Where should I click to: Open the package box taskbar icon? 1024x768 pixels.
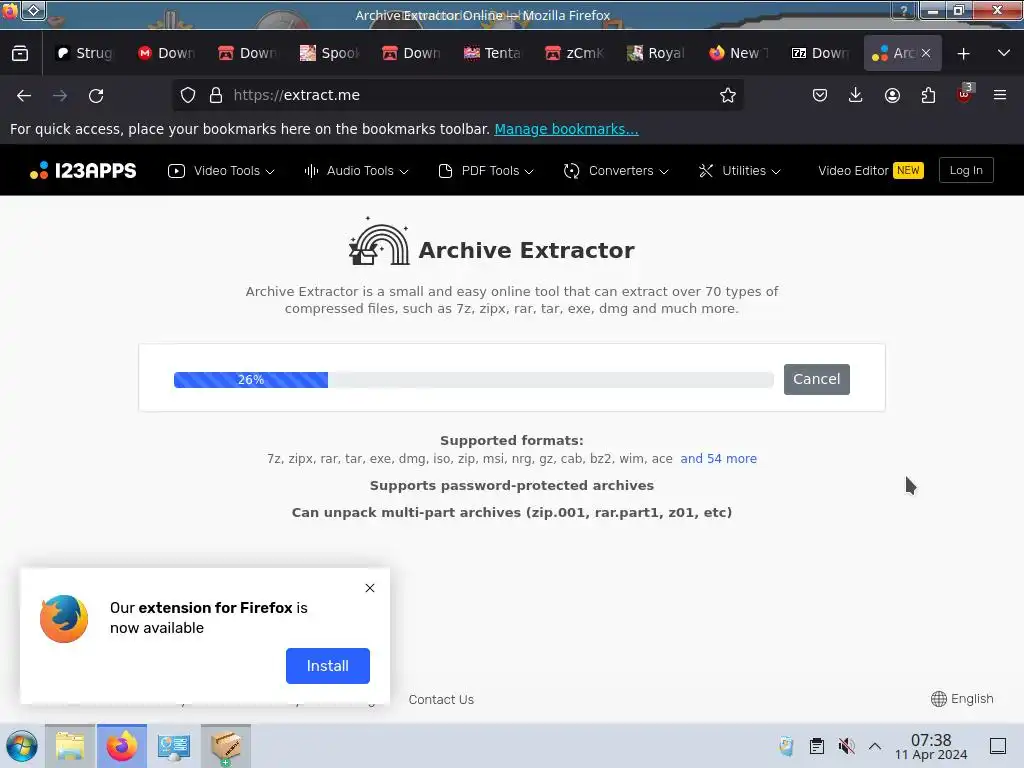(x=226, y=746)
